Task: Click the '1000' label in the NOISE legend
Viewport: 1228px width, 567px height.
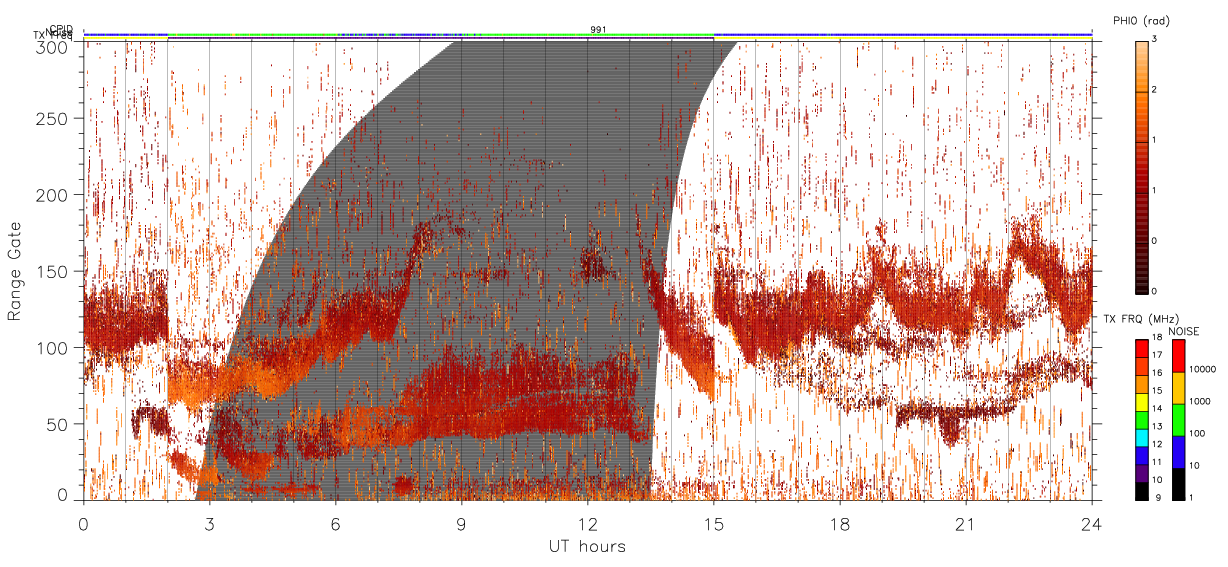Action: [x=1200, y=401]
